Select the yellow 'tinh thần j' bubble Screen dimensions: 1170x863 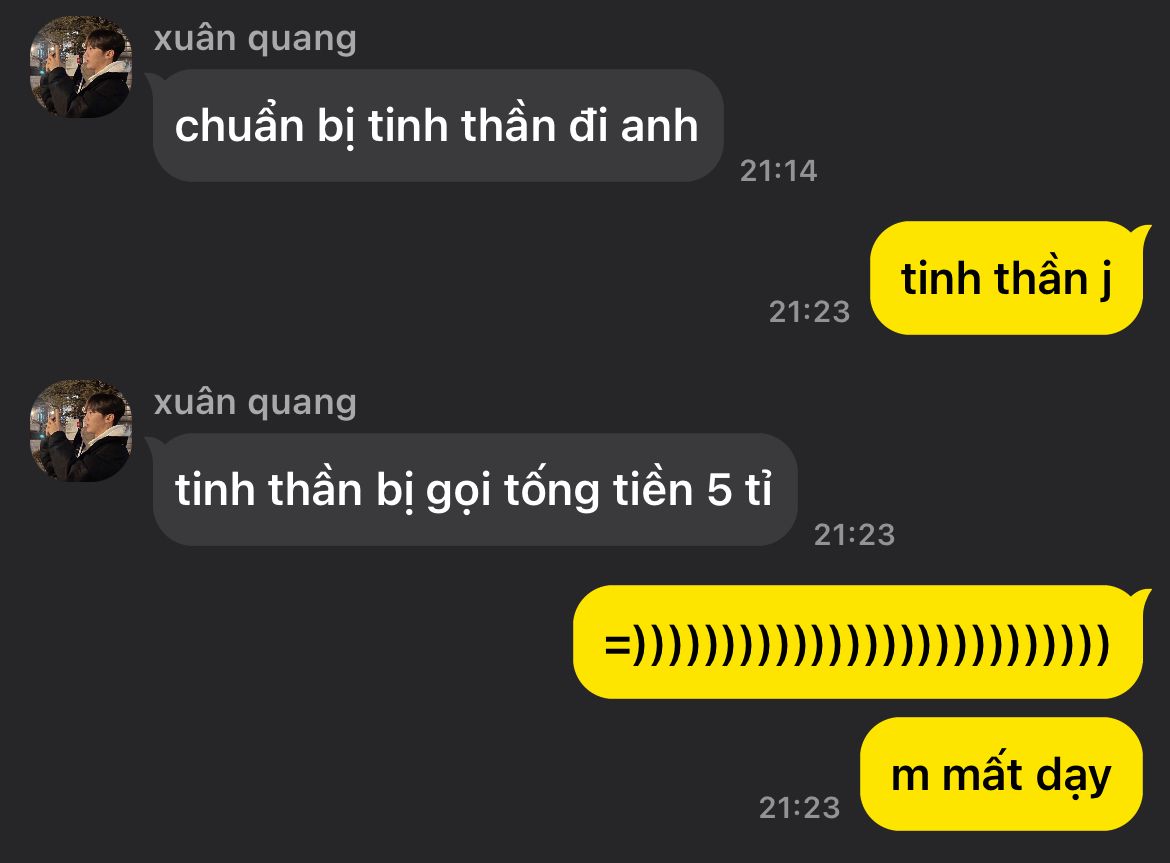coord(1006,278)
